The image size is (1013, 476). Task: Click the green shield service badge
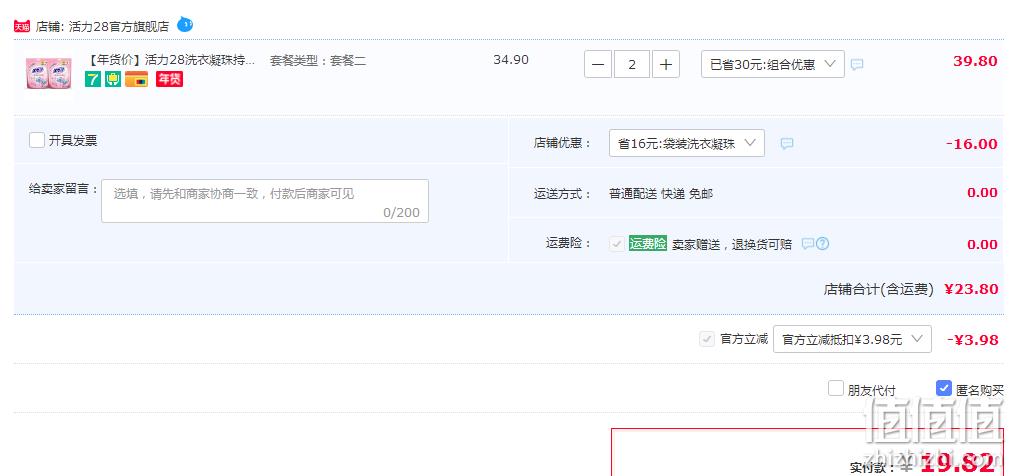pos(113,79)
